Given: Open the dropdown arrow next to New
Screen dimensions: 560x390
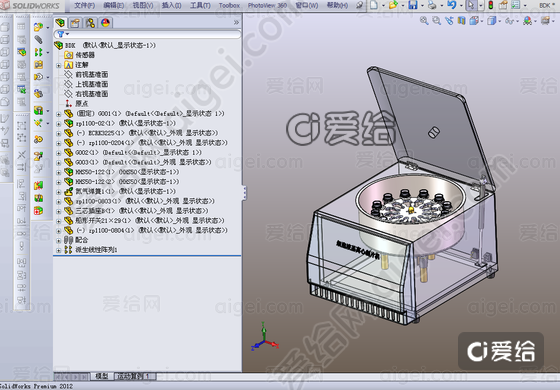Looking at the screenshot, I should click(383, 6).
